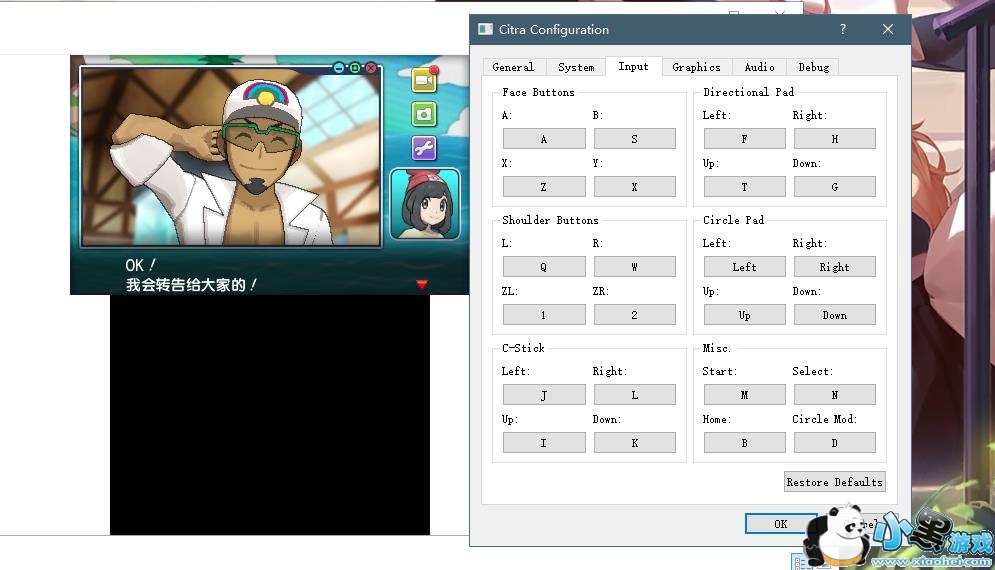The height and width of the screenshot is (570, 995).
Task: Rebind C-Stick Down mapped to K
Action: coord(635,442)
